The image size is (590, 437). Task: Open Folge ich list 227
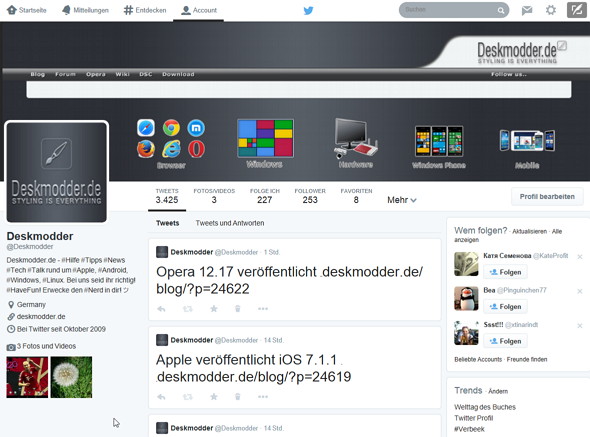coord(265,196)
